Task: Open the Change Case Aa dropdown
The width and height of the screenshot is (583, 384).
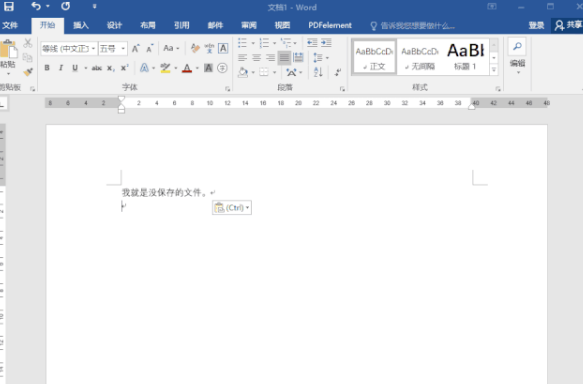Action: (x=171, y=48)
